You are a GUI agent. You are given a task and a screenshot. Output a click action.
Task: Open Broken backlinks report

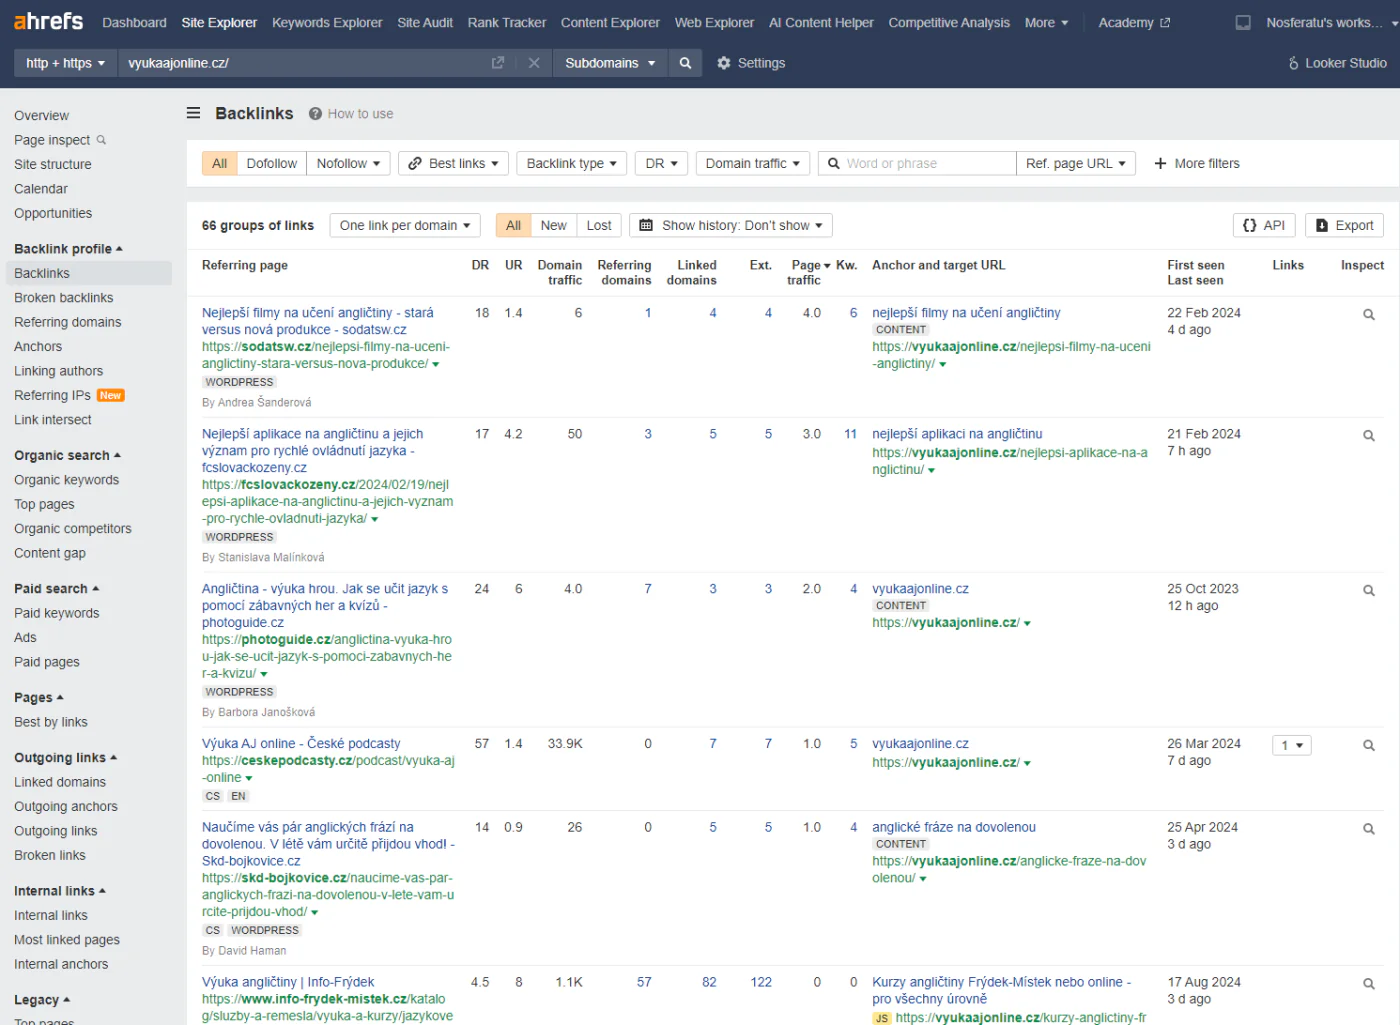[63, 298]
